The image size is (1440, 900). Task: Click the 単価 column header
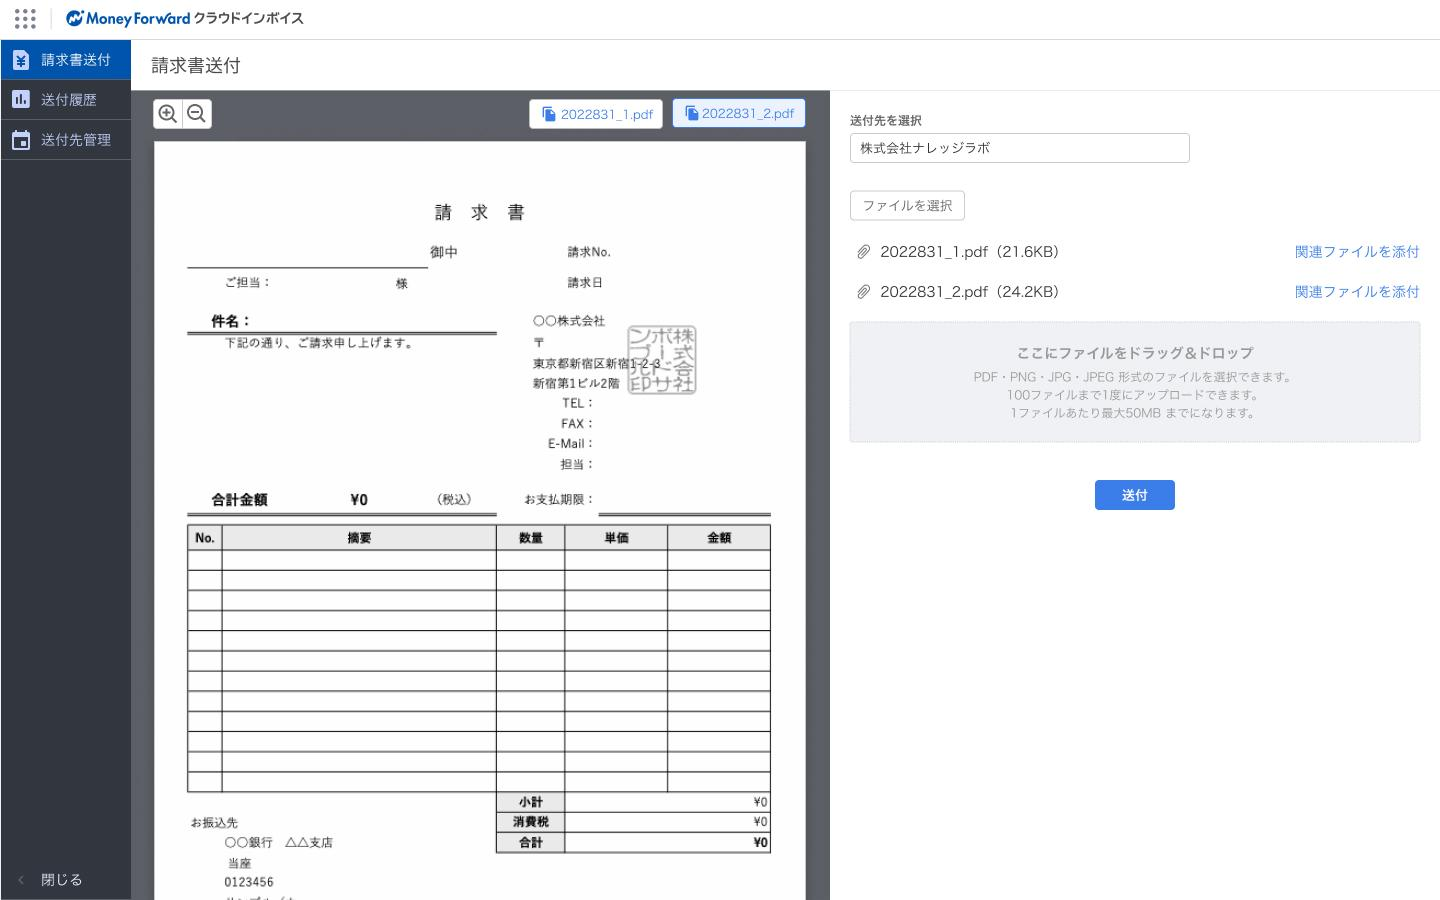pyautogui.click(x=616, y=538)
